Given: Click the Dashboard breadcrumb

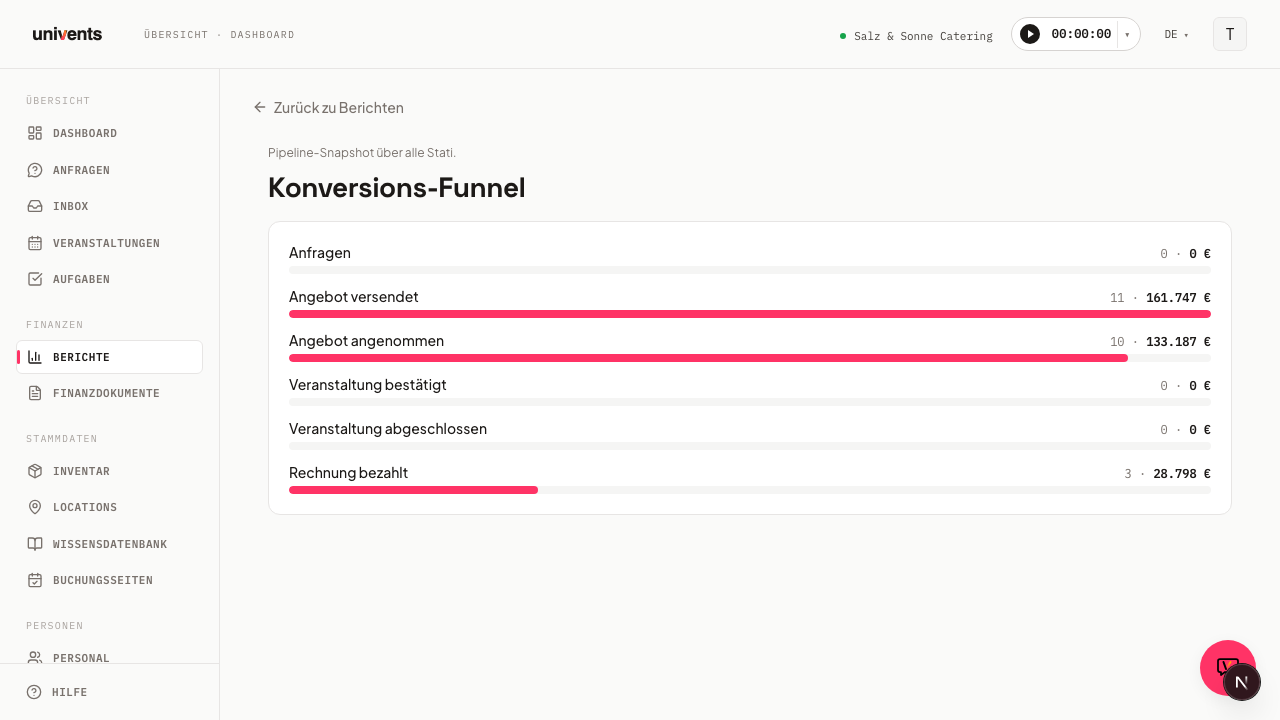Looking at the screenshot, I should [262, 35].
